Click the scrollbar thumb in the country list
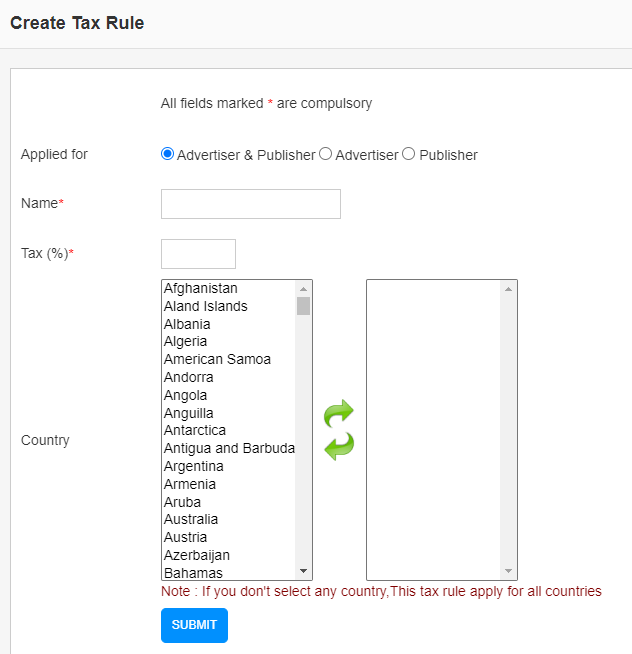632x654 pixels. coord(303,306)
